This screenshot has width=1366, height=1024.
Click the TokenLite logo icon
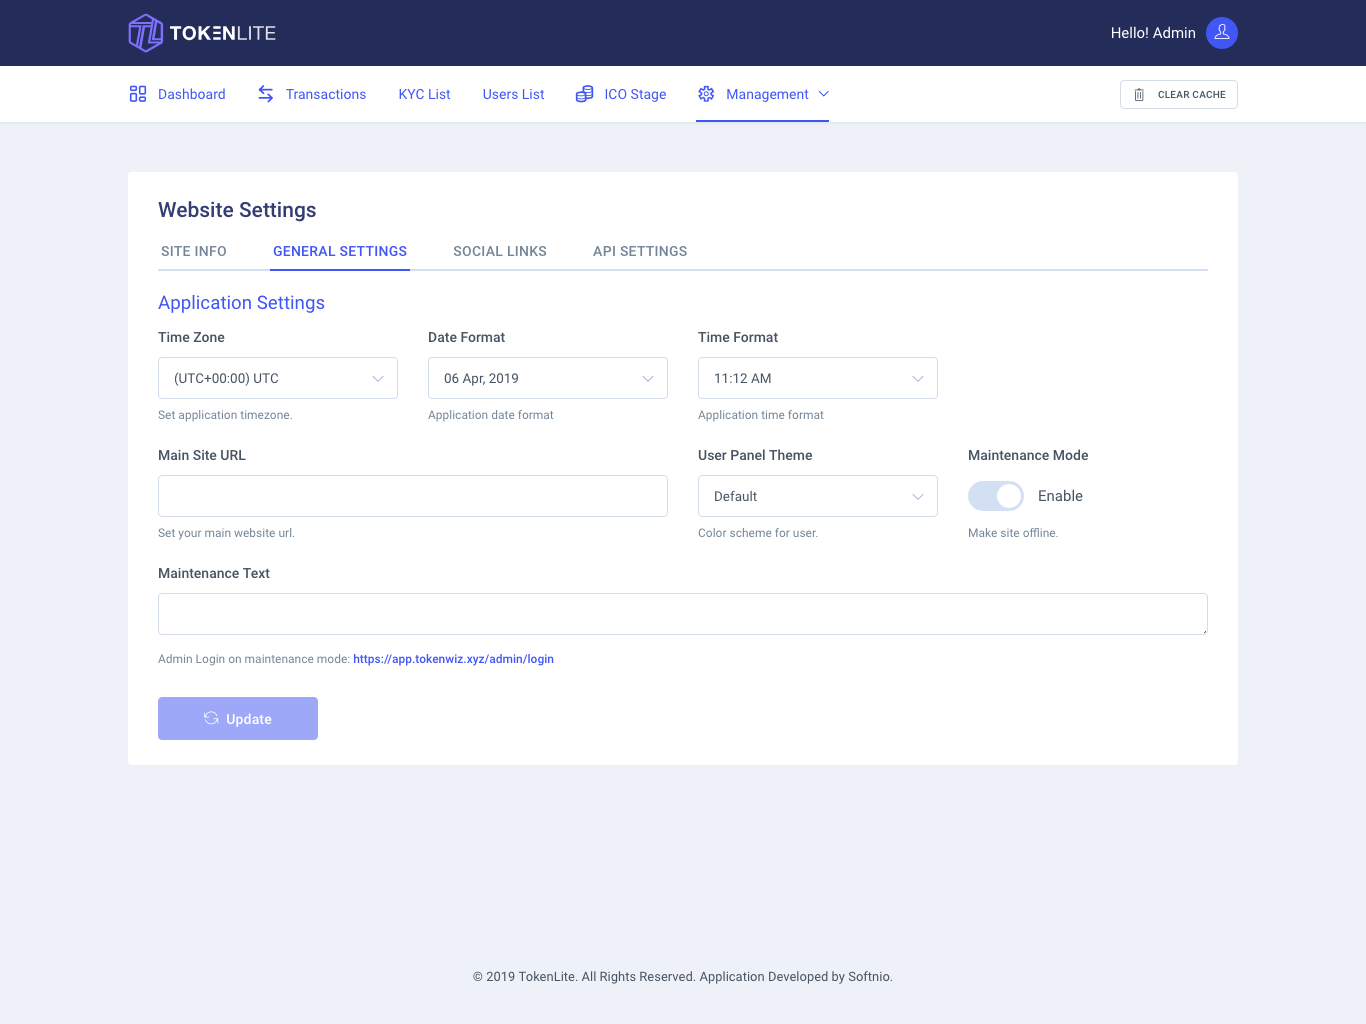pyautogui.click(x=146, y=33)
